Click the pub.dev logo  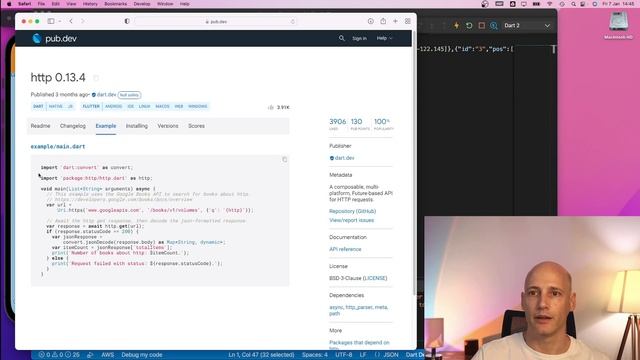point(54,38)
